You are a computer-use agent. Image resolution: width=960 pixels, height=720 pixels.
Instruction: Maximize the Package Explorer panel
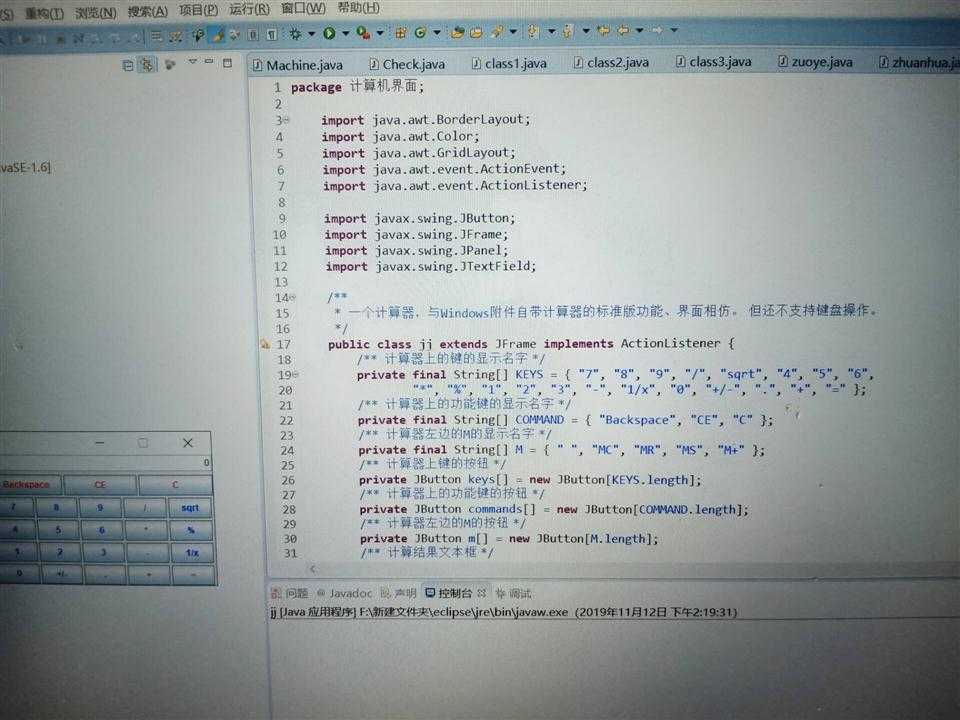[227, 62]
